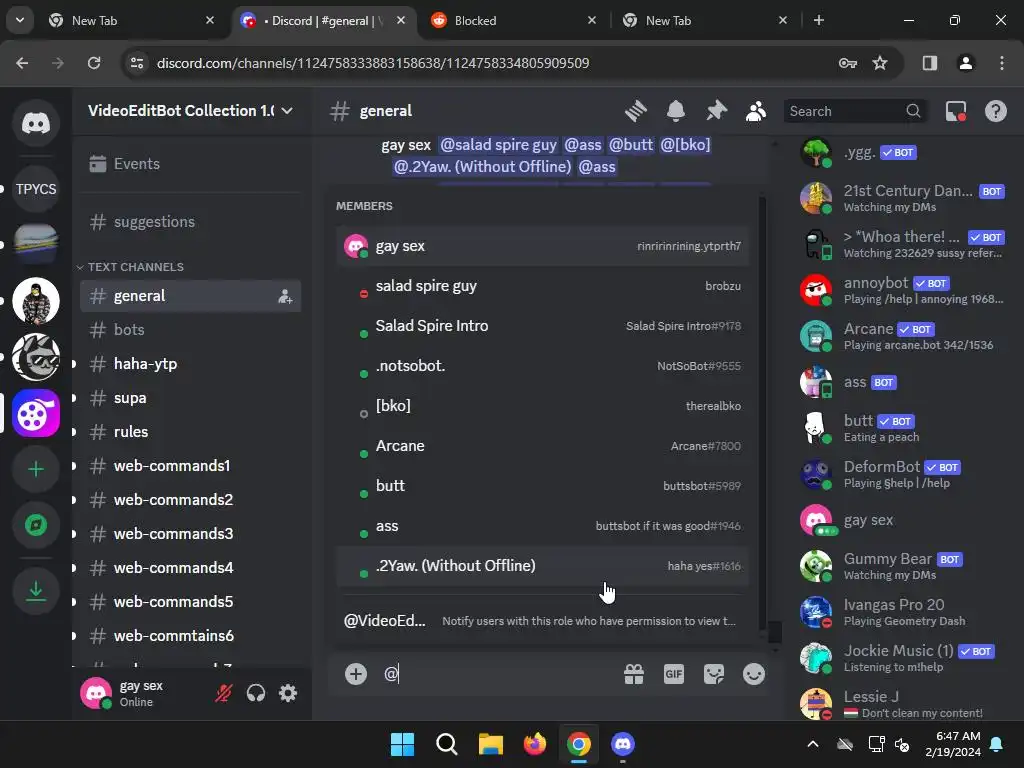Open the VideoEditBot film reel server icon
Image resolution: width=1024 pixels, height=768 pixels.
(x=36, y=413)
